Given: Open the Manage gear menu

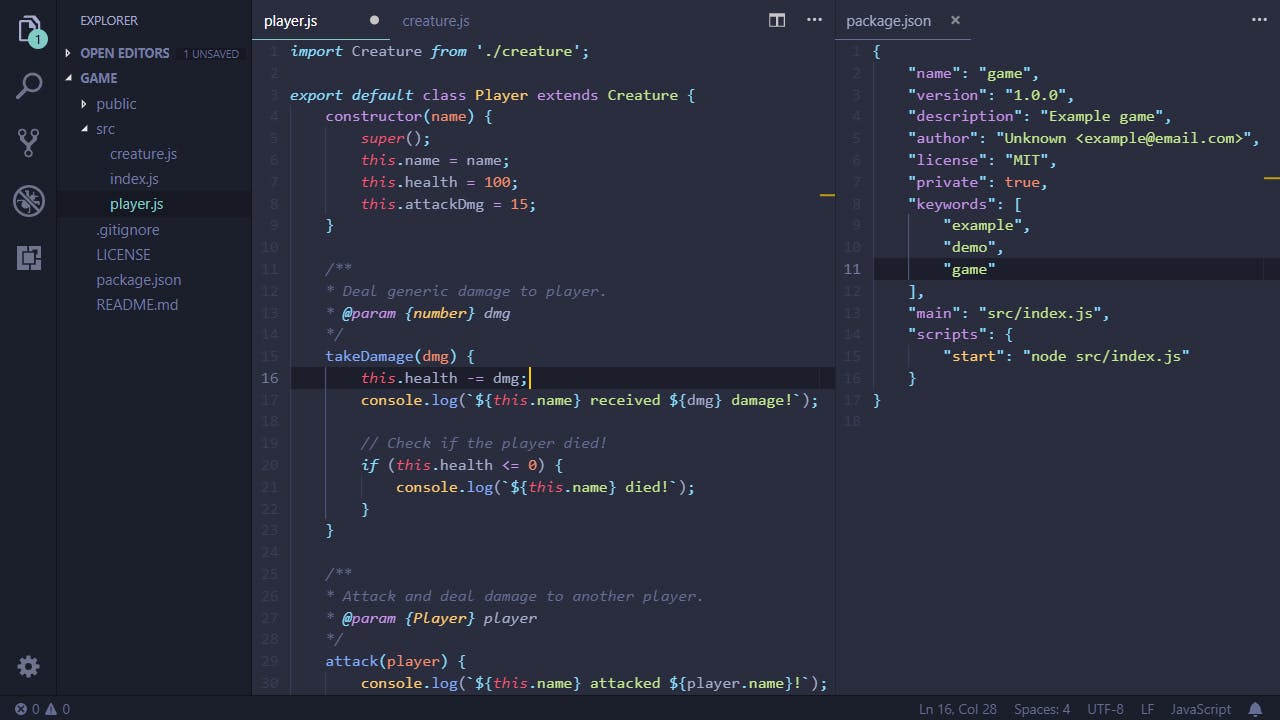Looking at the screenshot, I should (29, 667).
